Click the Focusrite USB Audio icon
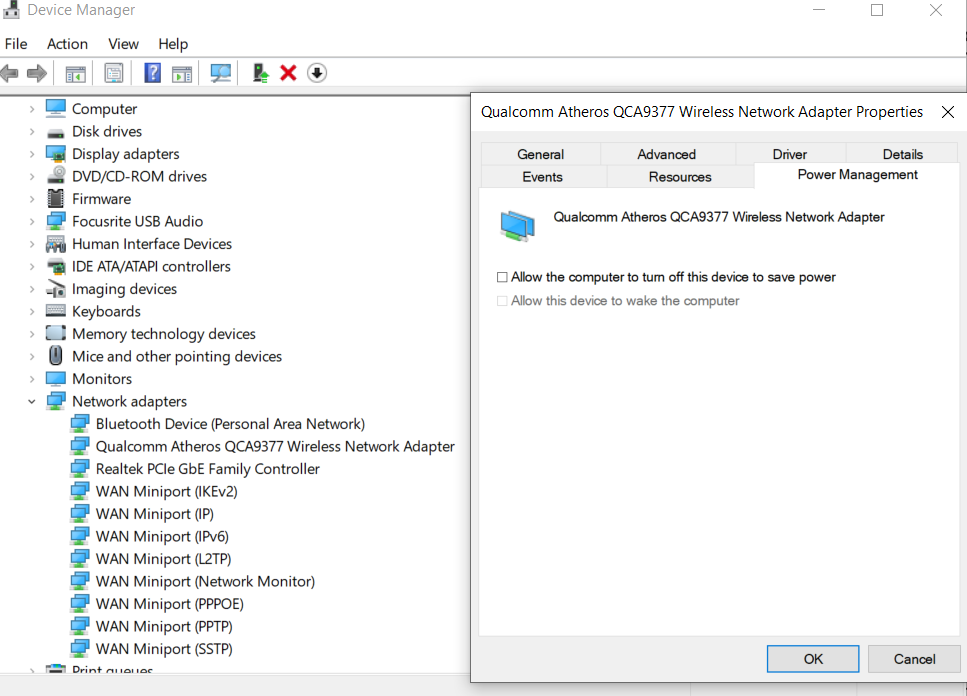Image resolution: width=967 pixels, height=696 pixels. (x=56, y=221)
